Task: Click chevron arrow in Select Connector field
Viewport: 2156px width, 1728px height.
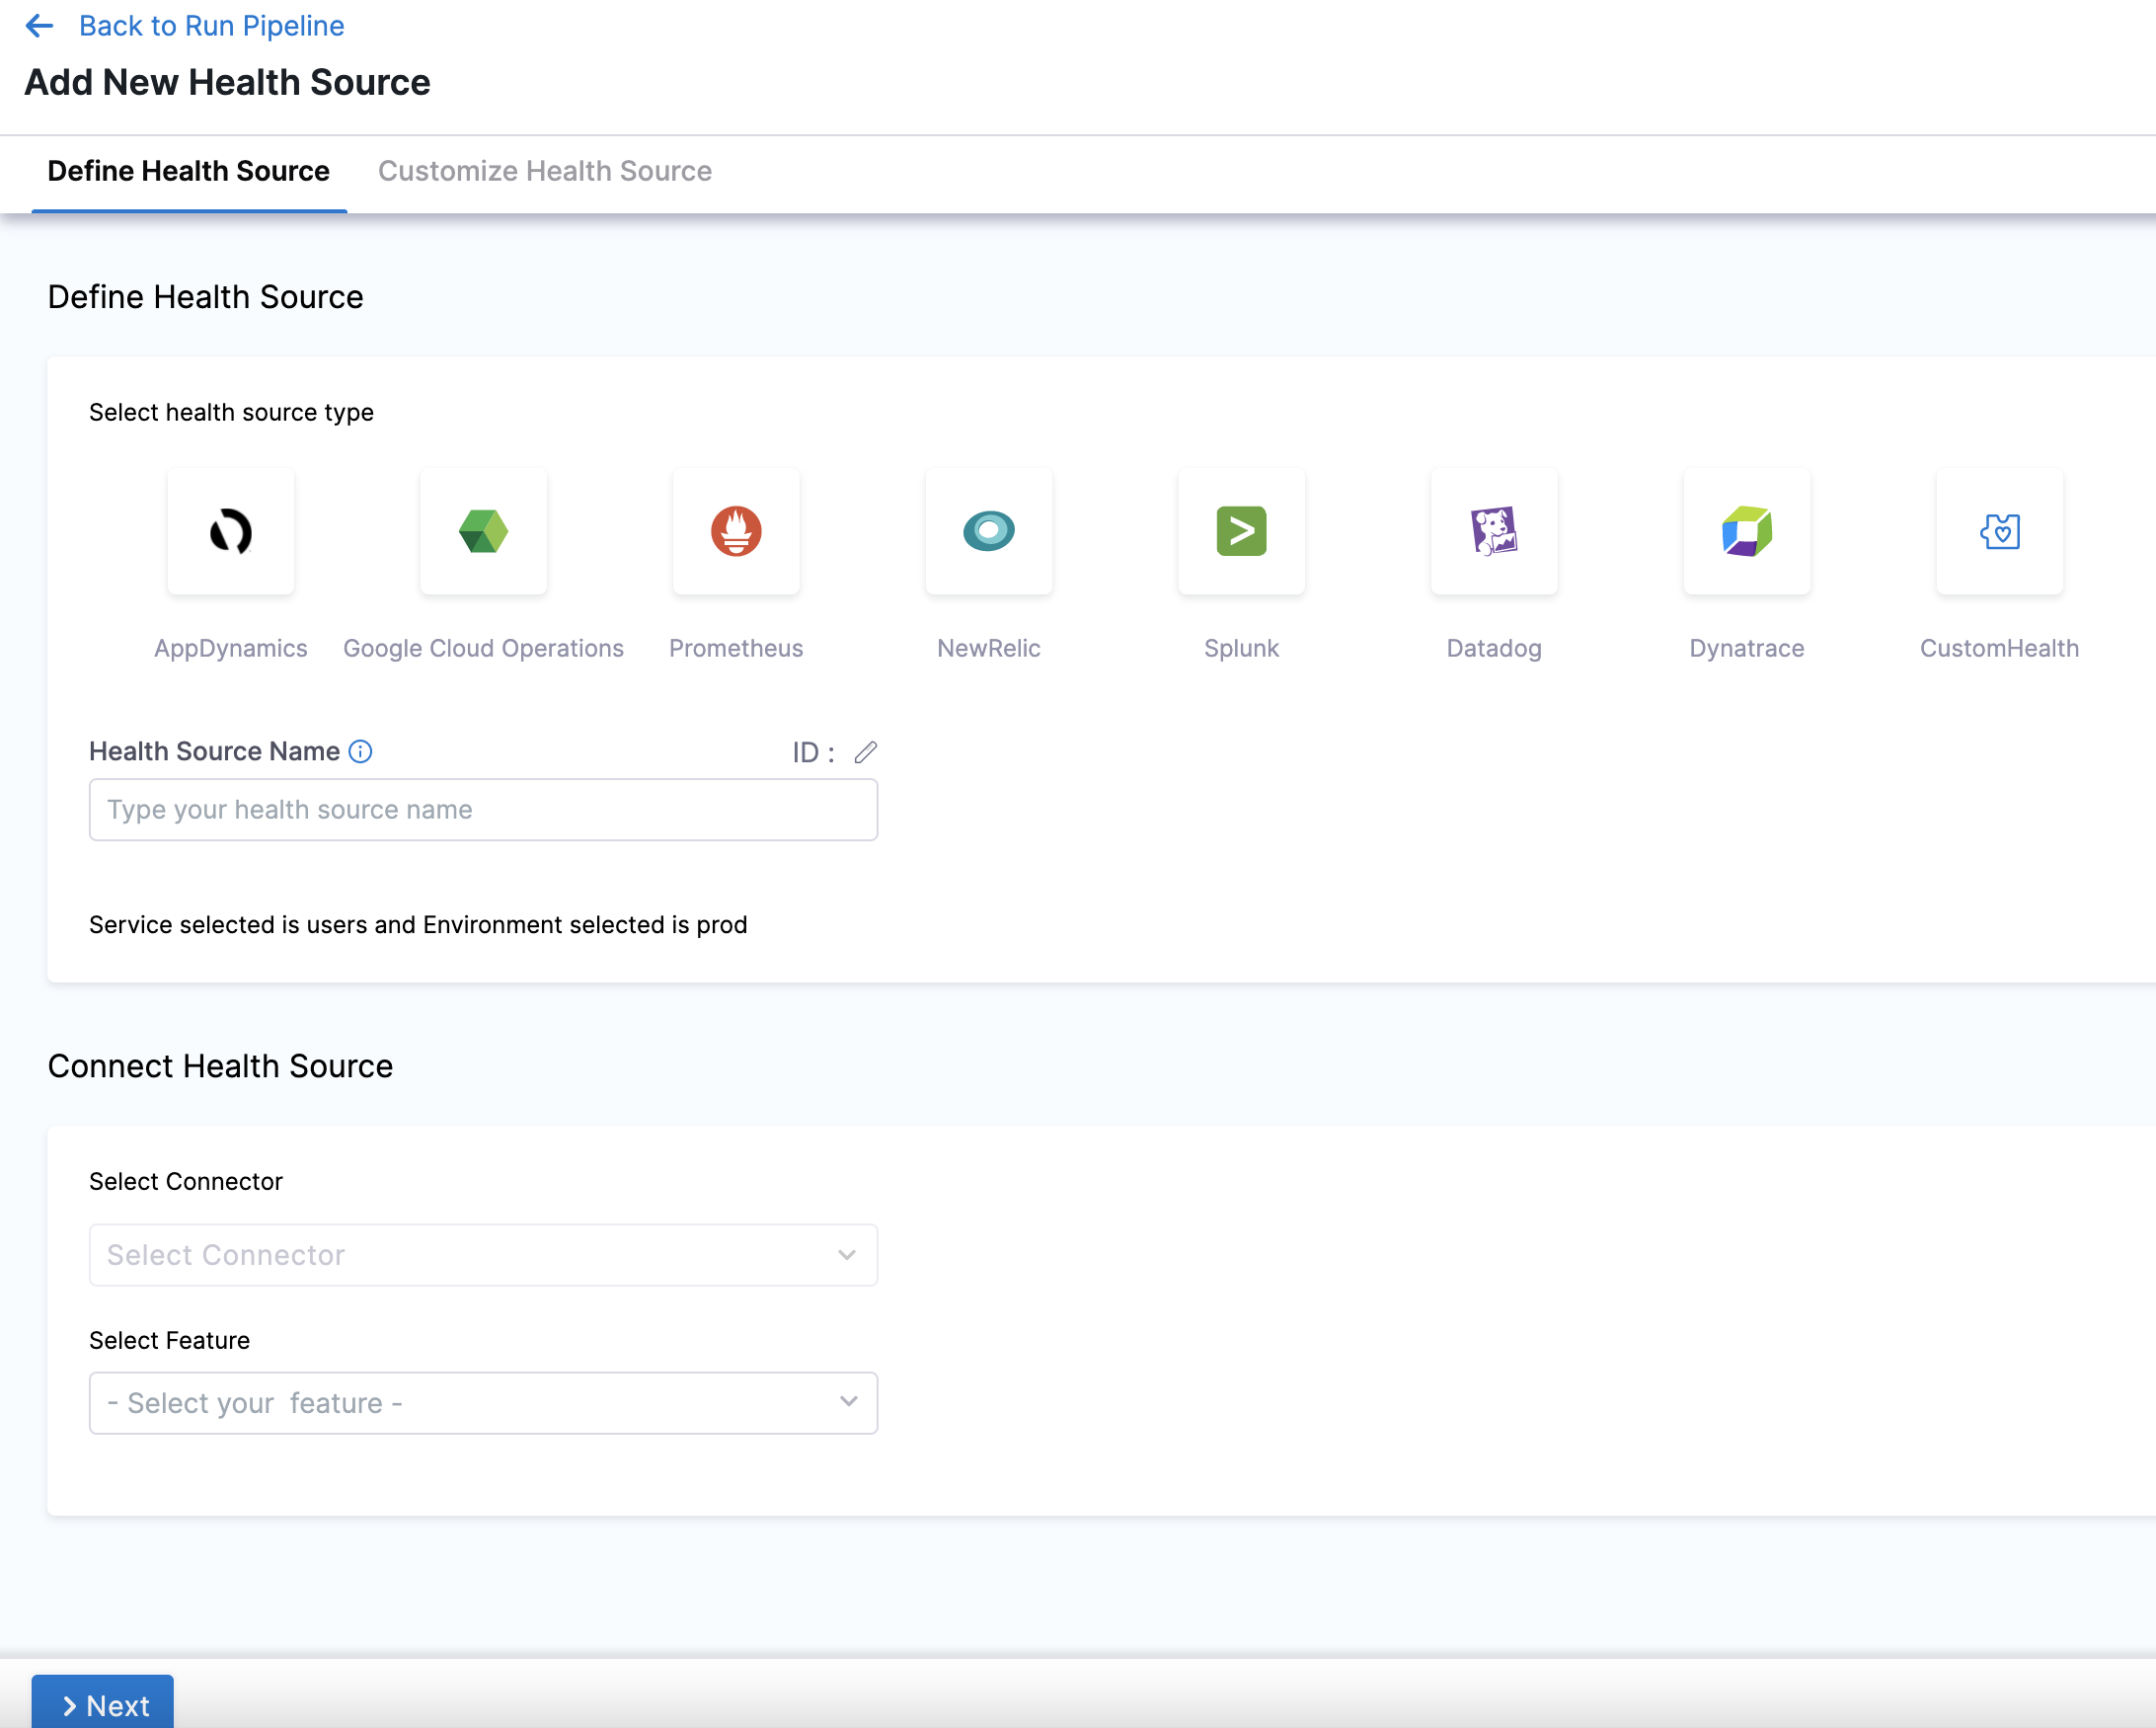Action: click(x=847, y=1255)
